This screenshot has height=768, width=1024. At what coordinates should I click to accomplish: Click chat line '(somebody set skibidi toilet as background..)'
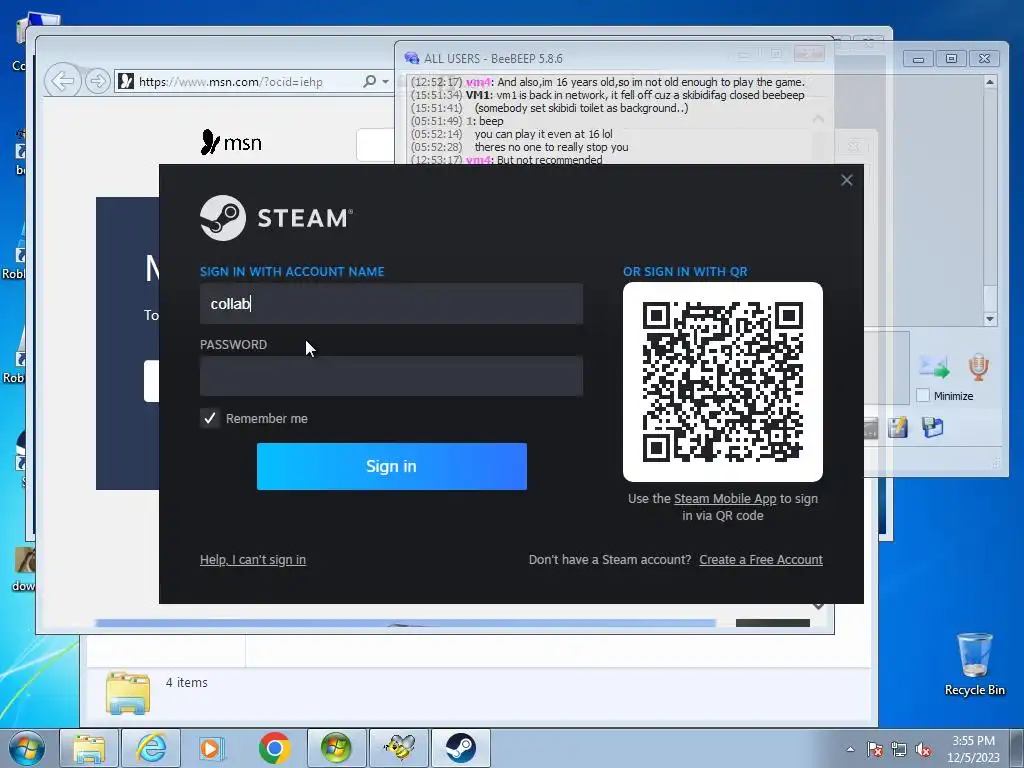coord(581,108)
